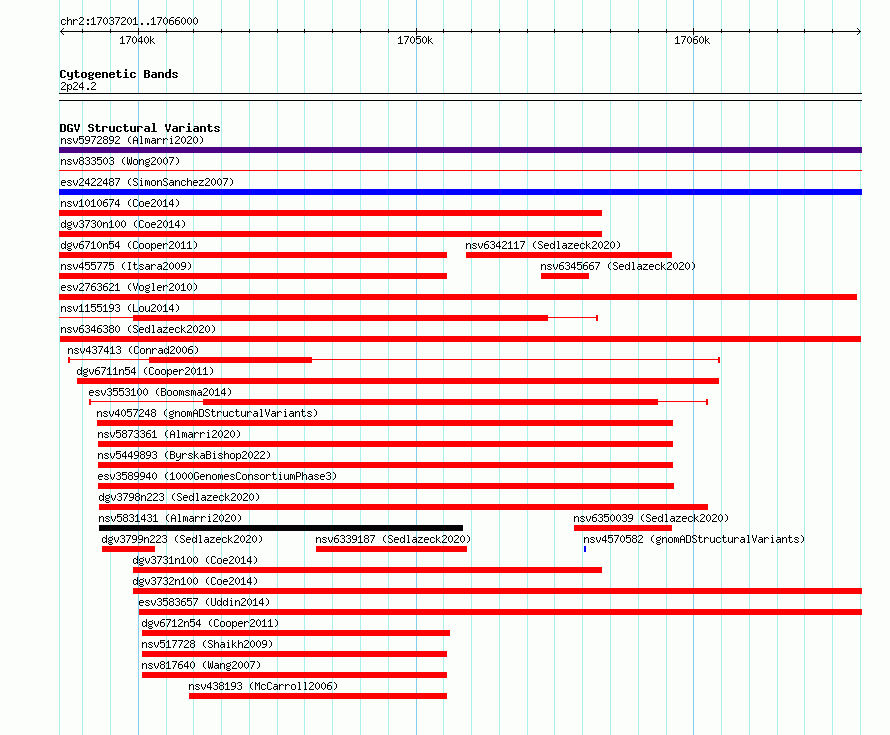
Task: Open esv3583657 (Uddin2014) variant
Action: [x=204, y=602]
